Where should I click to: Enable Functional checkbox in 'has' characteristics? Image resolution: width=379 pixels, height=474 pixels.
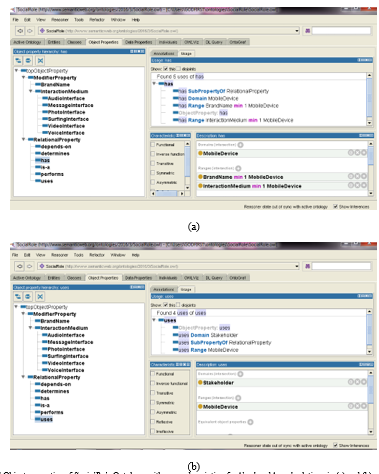(x=153, y=145)
